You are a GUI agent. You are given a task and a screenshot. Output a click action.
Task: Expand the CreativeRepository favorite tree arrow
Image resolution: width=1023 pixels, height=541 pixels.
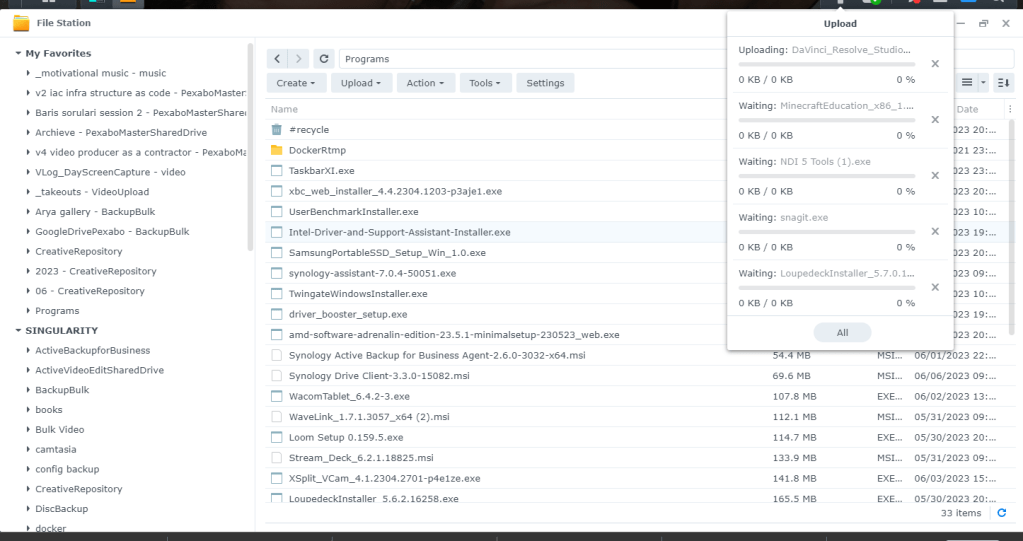pos(28,251)
